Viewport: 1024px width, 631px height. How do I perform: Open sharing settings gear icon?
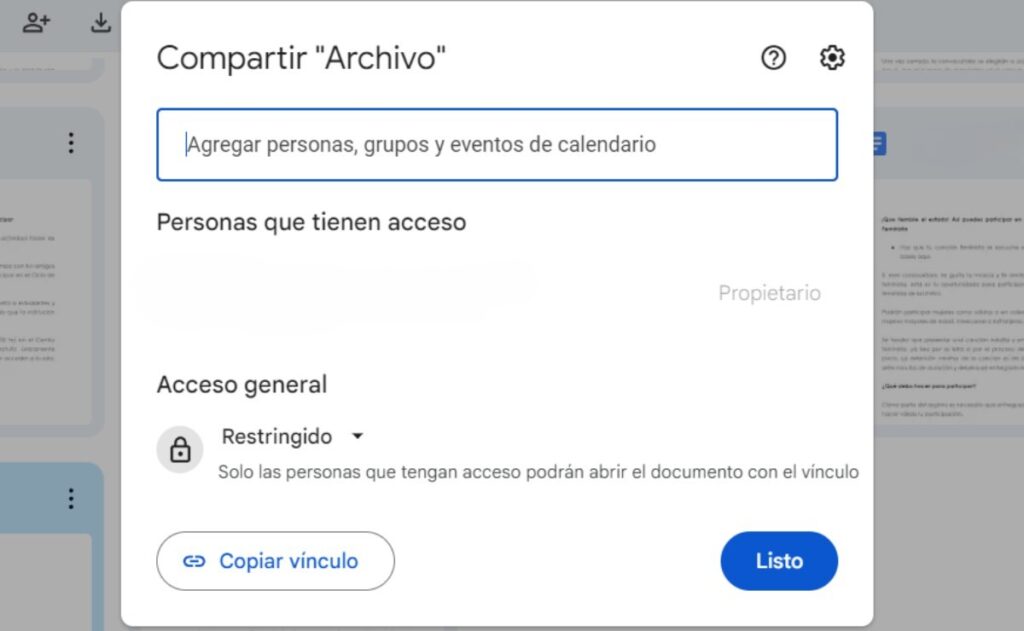tap(832, 57)
